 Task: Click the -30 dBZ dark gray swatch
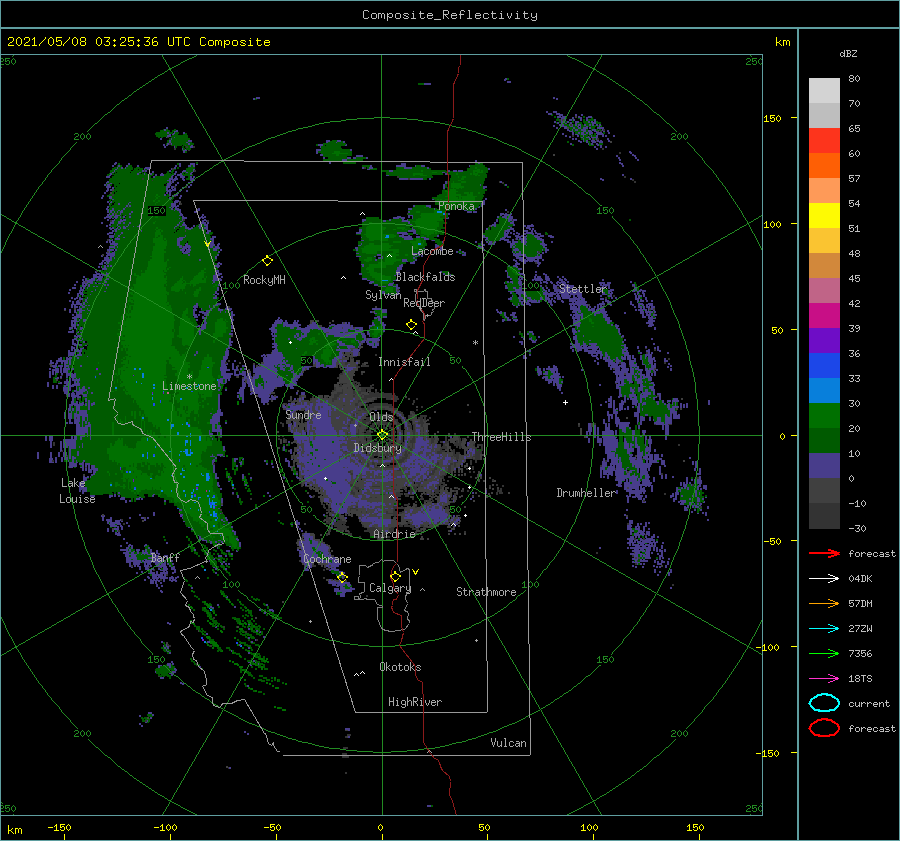[824, 516]
